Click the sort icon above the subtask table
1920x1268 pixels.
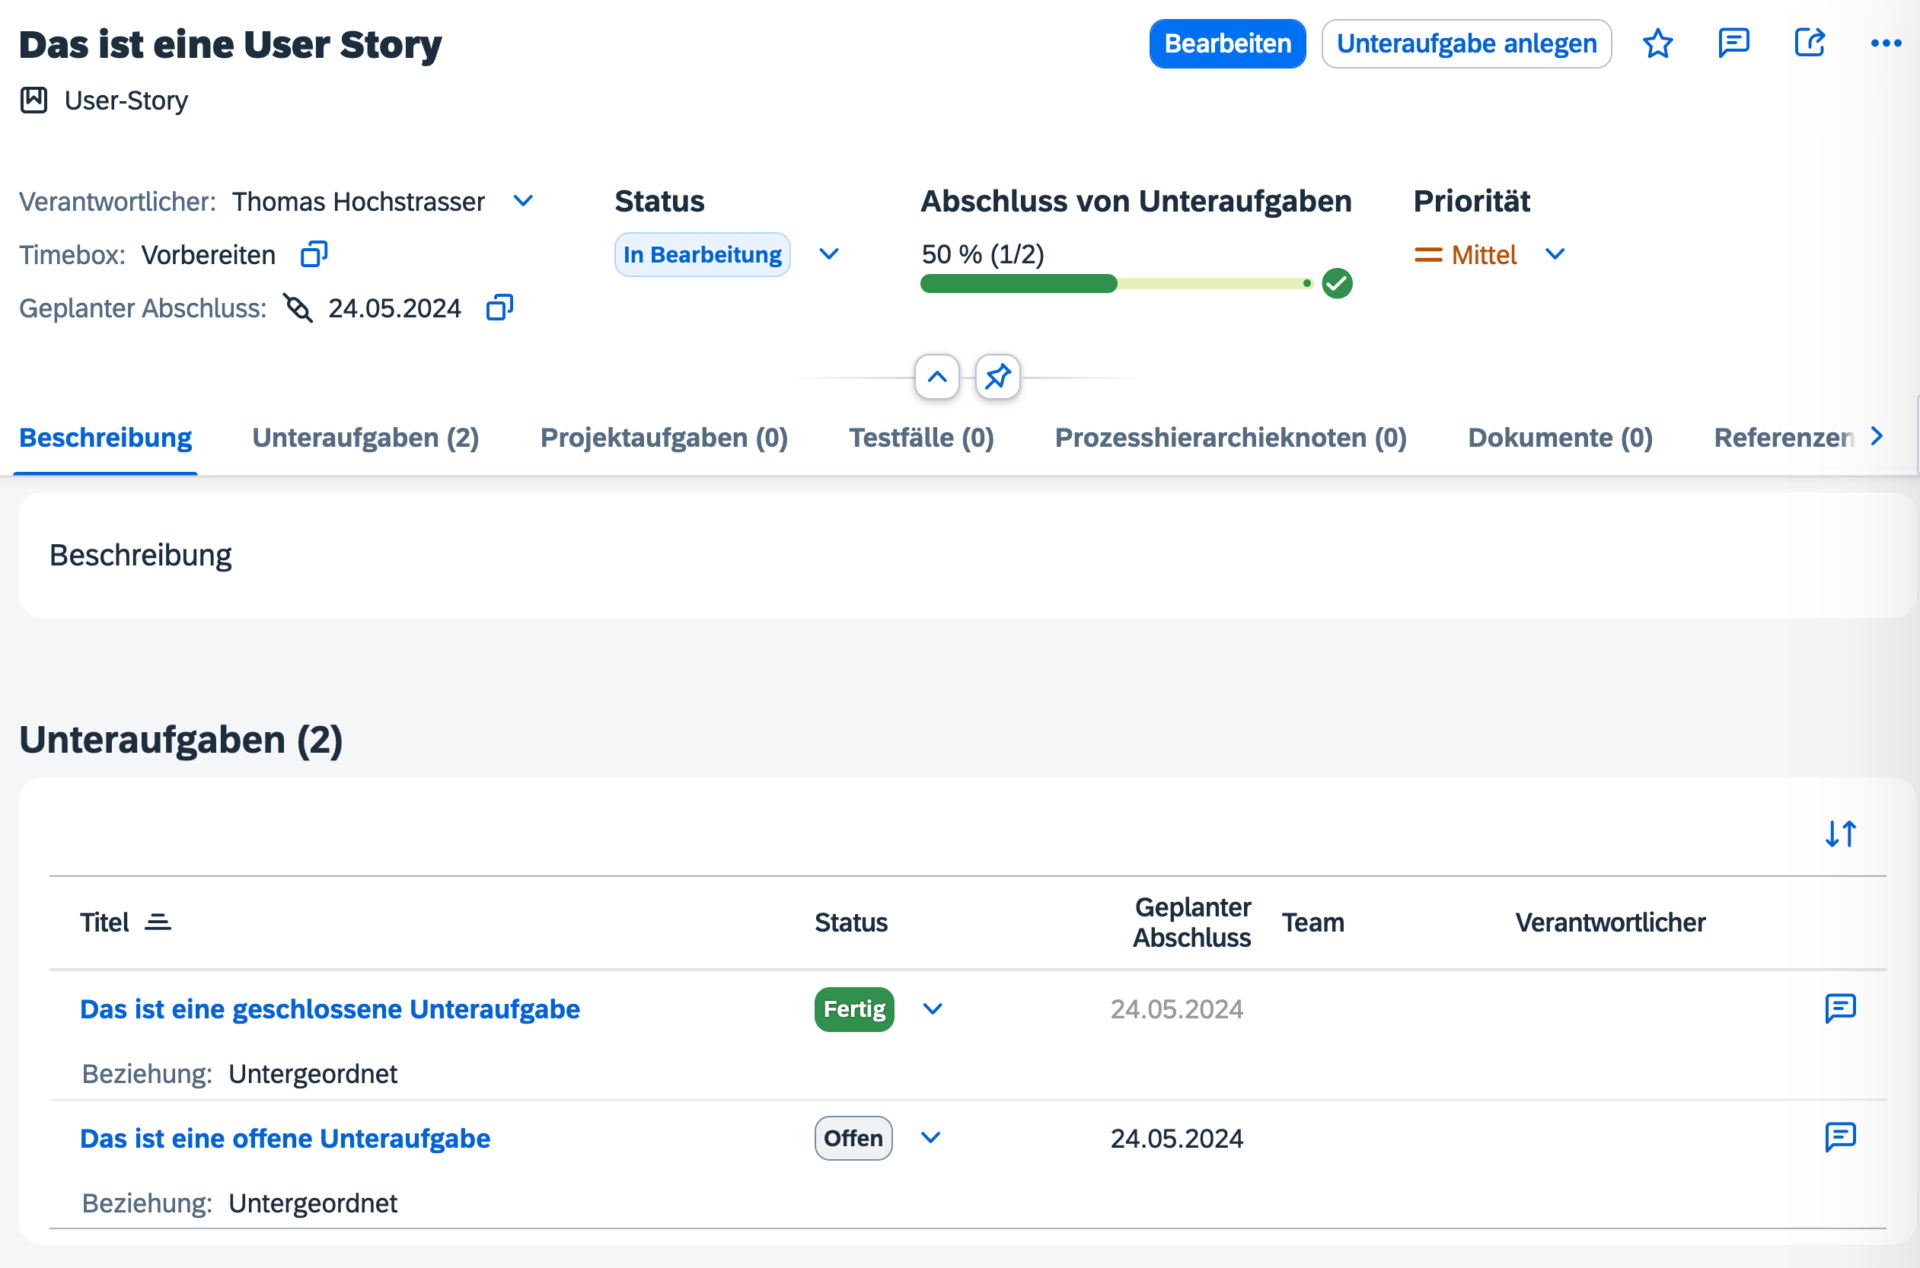[x=1841, y=832]
